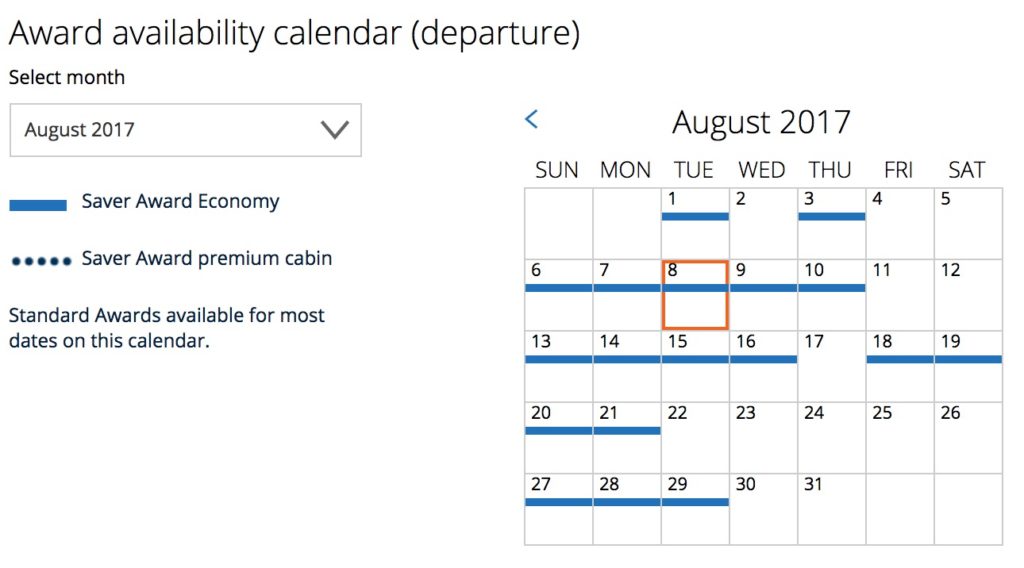Click the dotted Saver Award premium cabin legend

(40, 261)
